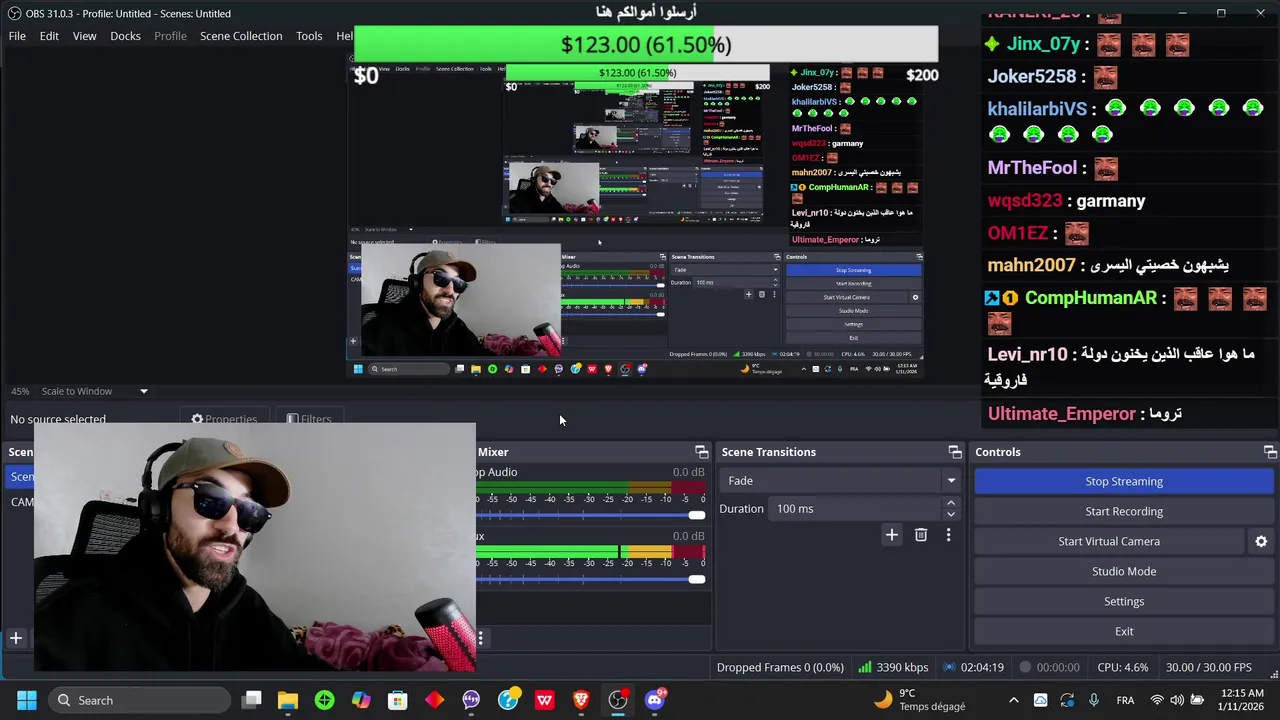This screenshot has height=720, width=1280.
Task: Click wqsd323 garmany chat message
Action: pyautogui.click(x=1066, y=201)
